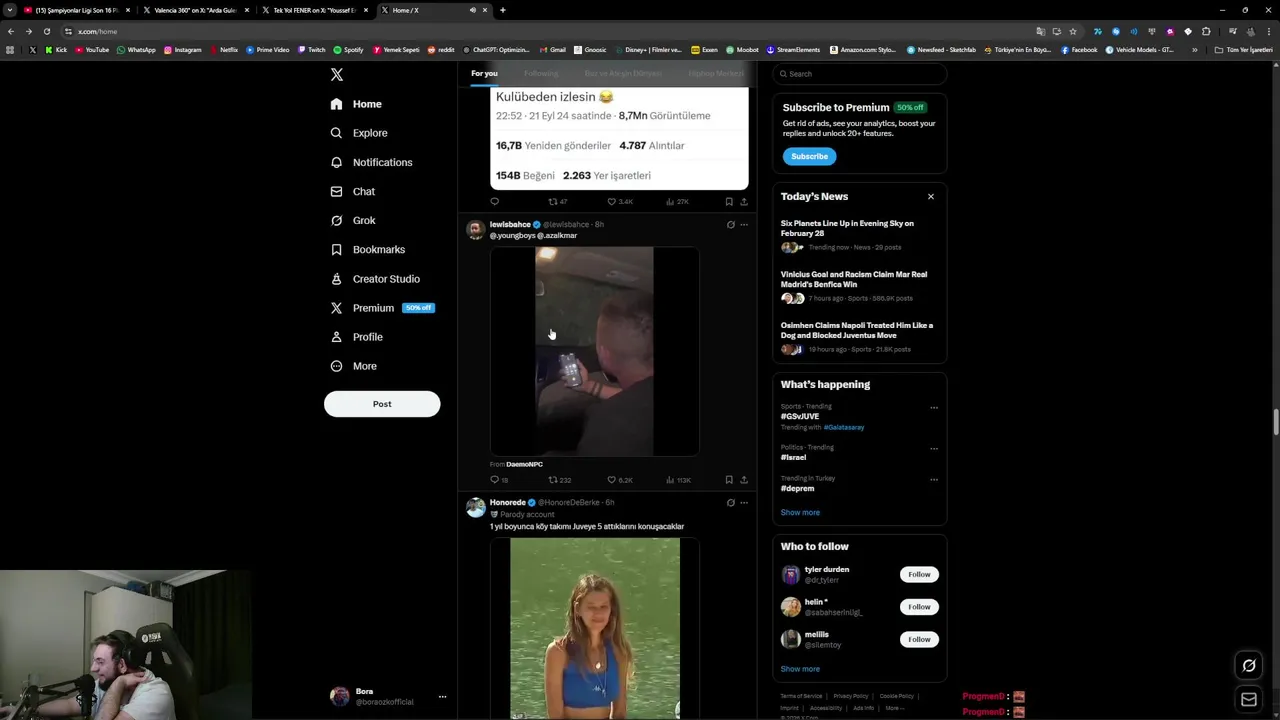Open the Twitch bookmark
1280x720 pixels.
coord(311,50)
